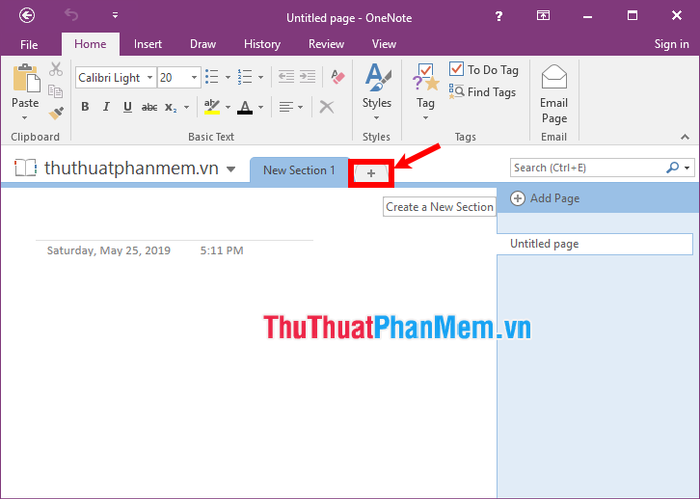Click the Email Page button
Screen dimensions: 700x499
(x=554, y=94)
